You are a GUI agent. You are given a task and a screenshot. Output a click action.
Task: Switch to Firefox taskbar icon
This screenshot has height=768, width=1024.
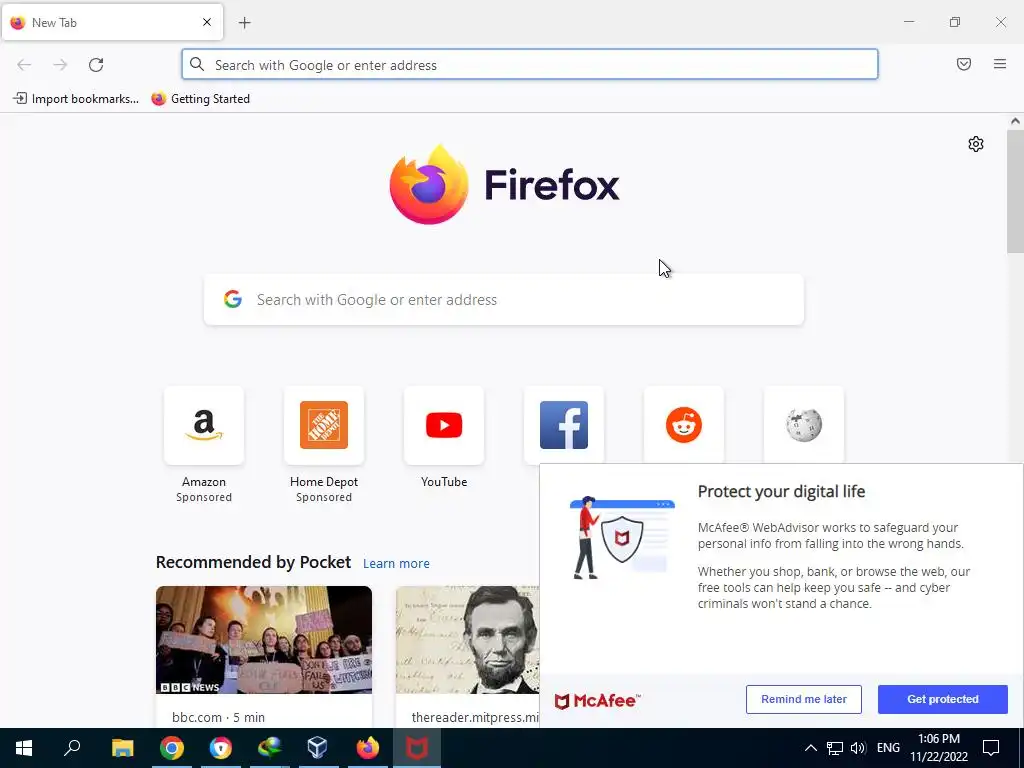pyautogui.click(x=367, y=748)
